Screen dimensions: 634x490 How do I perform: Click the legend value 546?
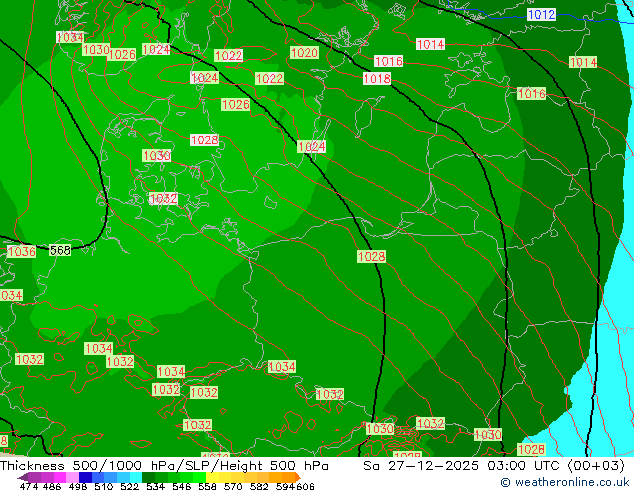click(x=182, y=486)
